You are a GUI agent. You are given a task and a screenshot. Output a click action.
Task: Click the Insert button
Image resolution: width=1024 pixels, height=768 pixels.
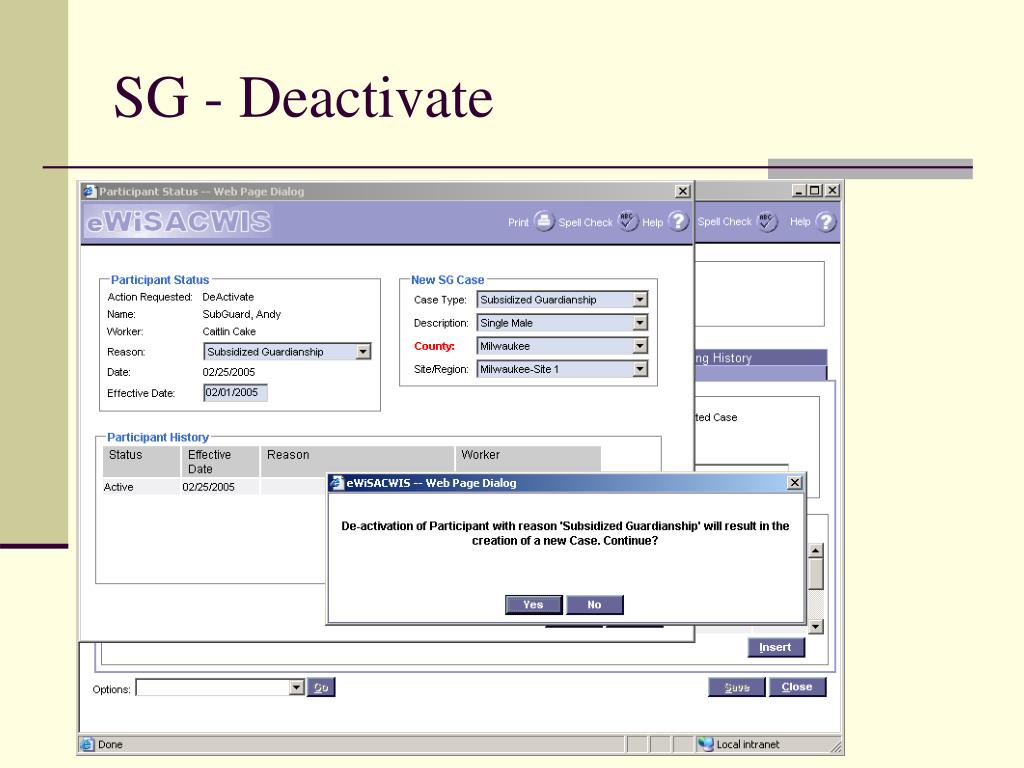tap(776, 647)
